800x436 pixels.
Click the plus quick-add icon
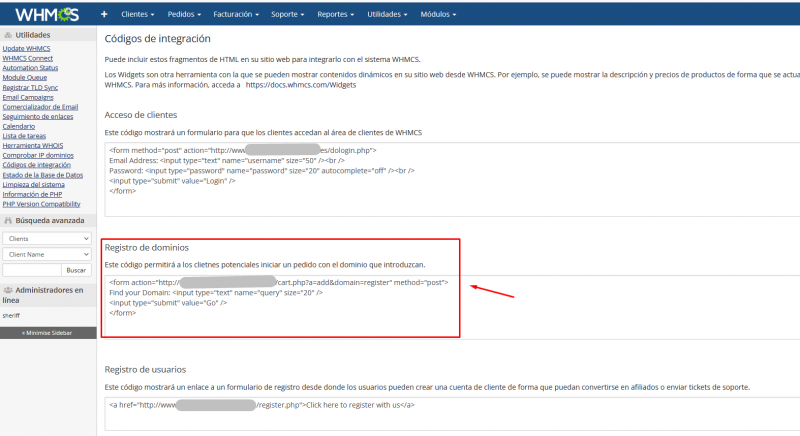tap(104, 15)
